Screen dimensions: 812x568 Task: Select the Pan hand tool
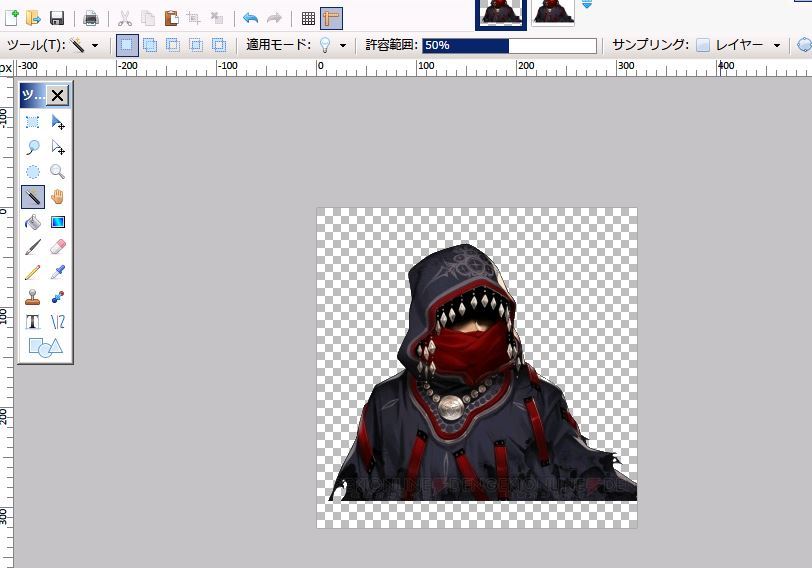tap(57, 197)
